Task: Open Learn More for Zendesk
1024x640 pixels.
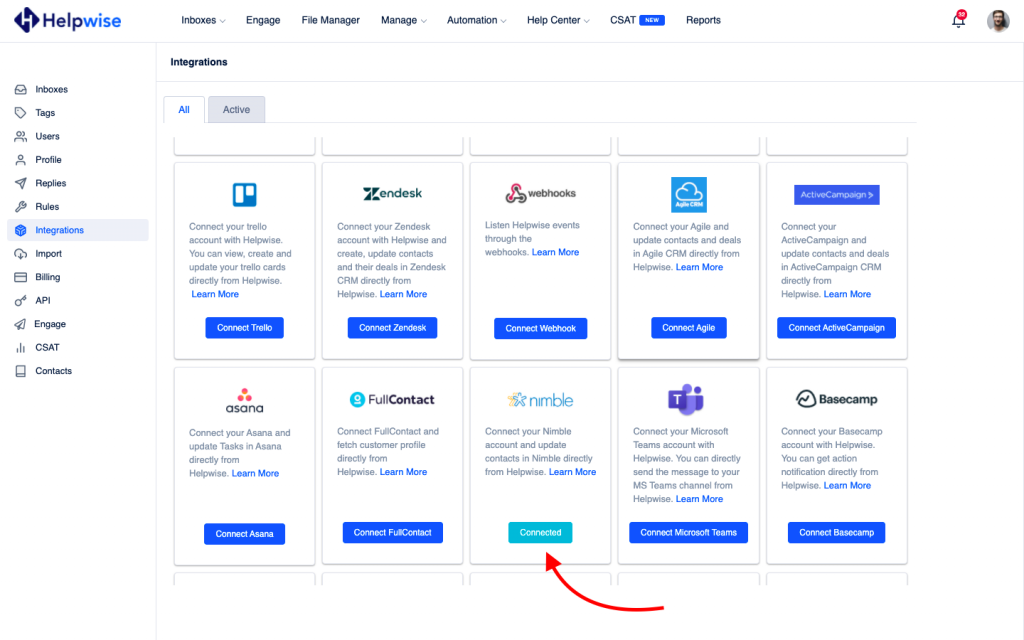Action: [x=404, y=295]
